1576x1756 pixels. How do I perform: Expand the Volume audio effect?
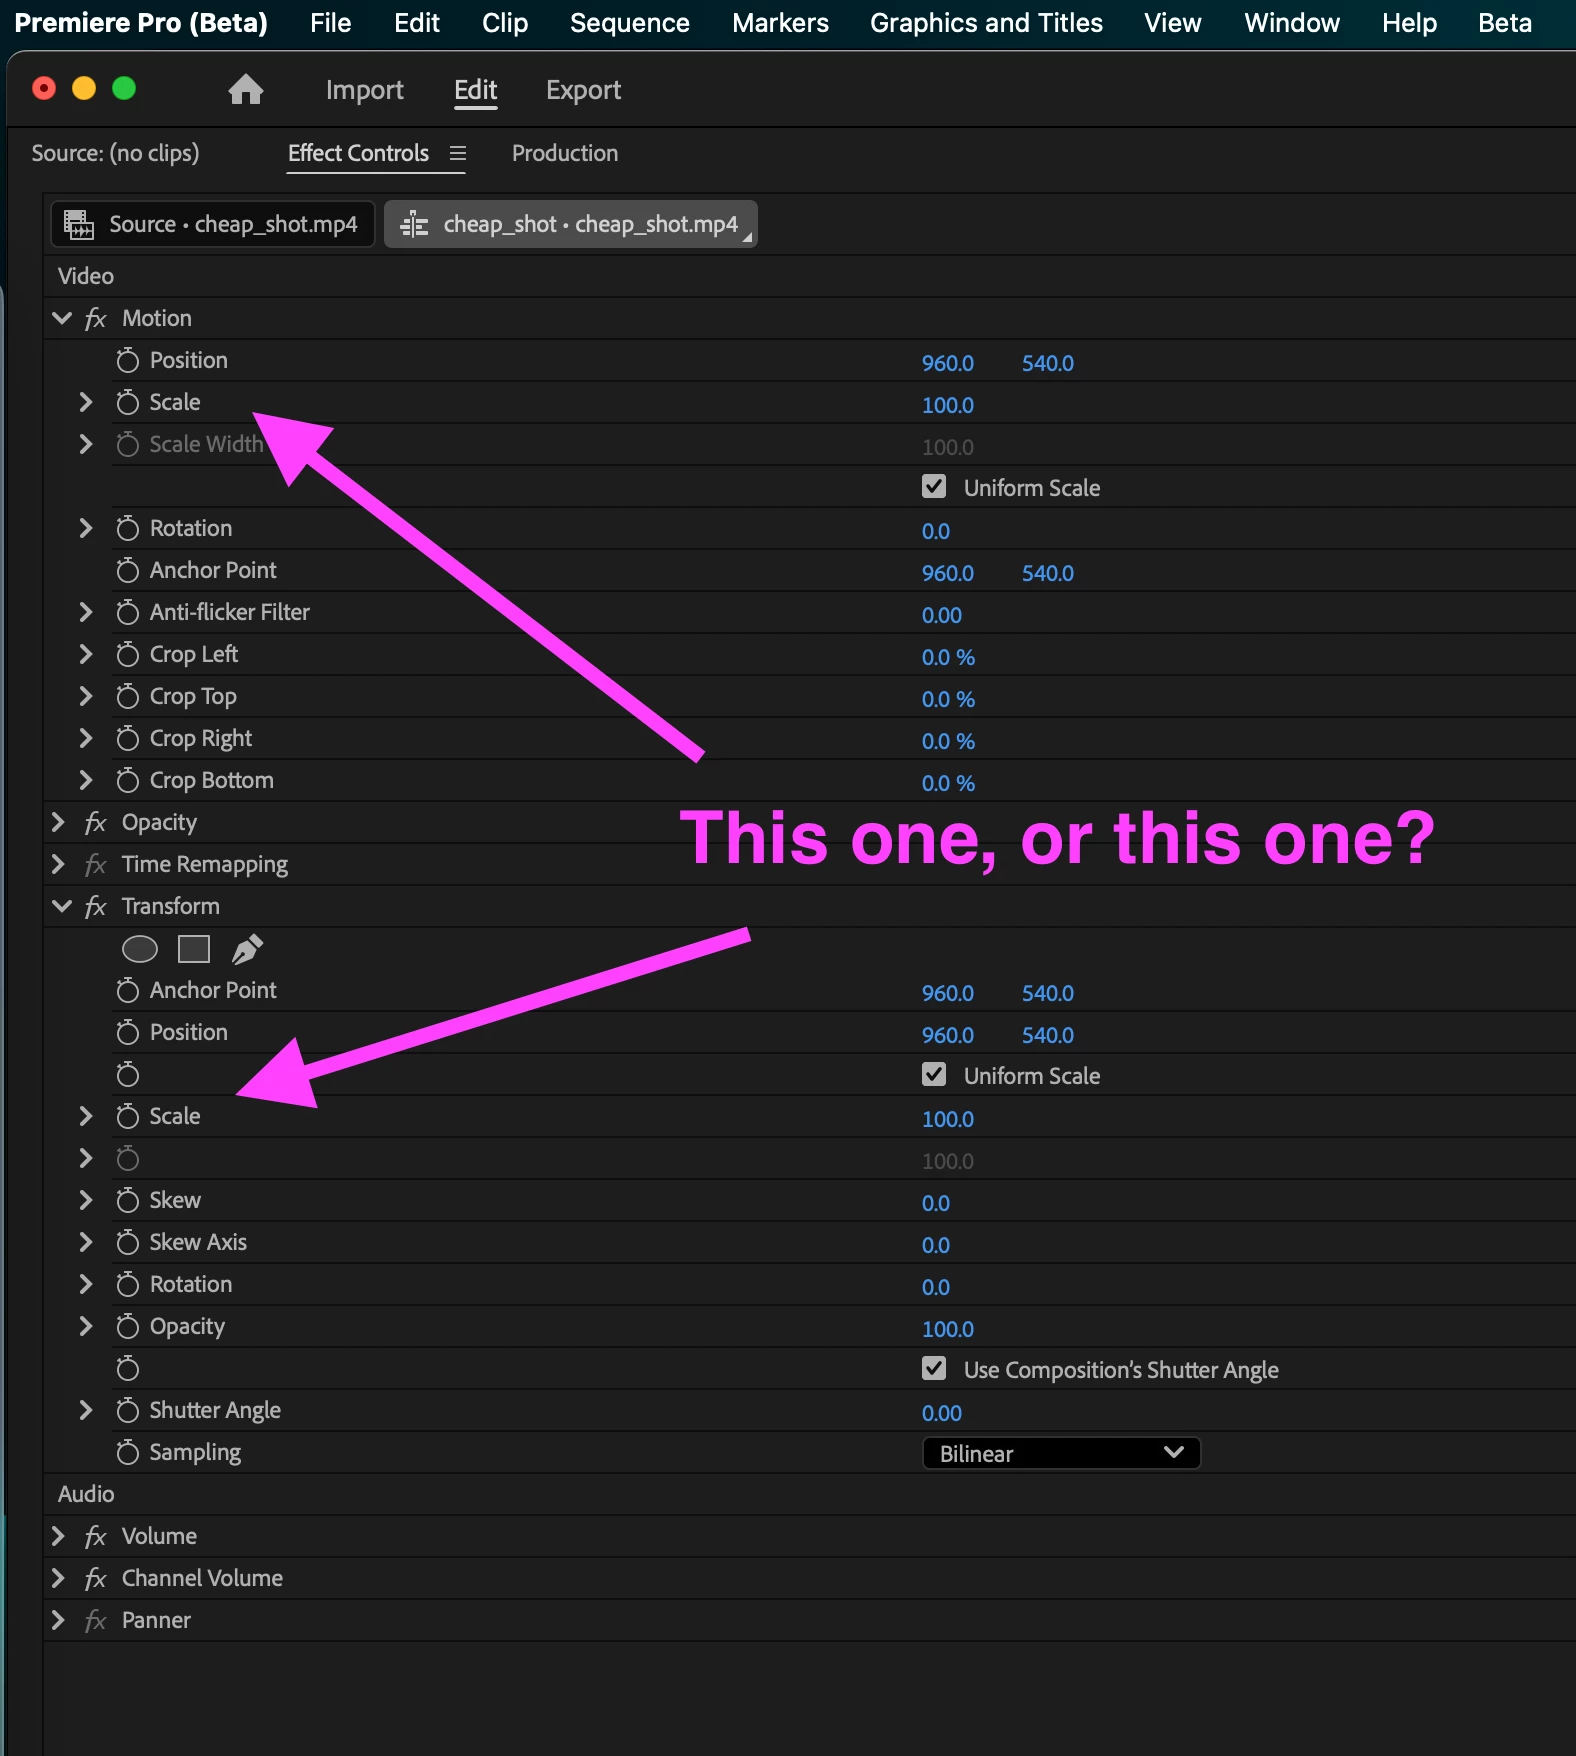(58, 1536)
